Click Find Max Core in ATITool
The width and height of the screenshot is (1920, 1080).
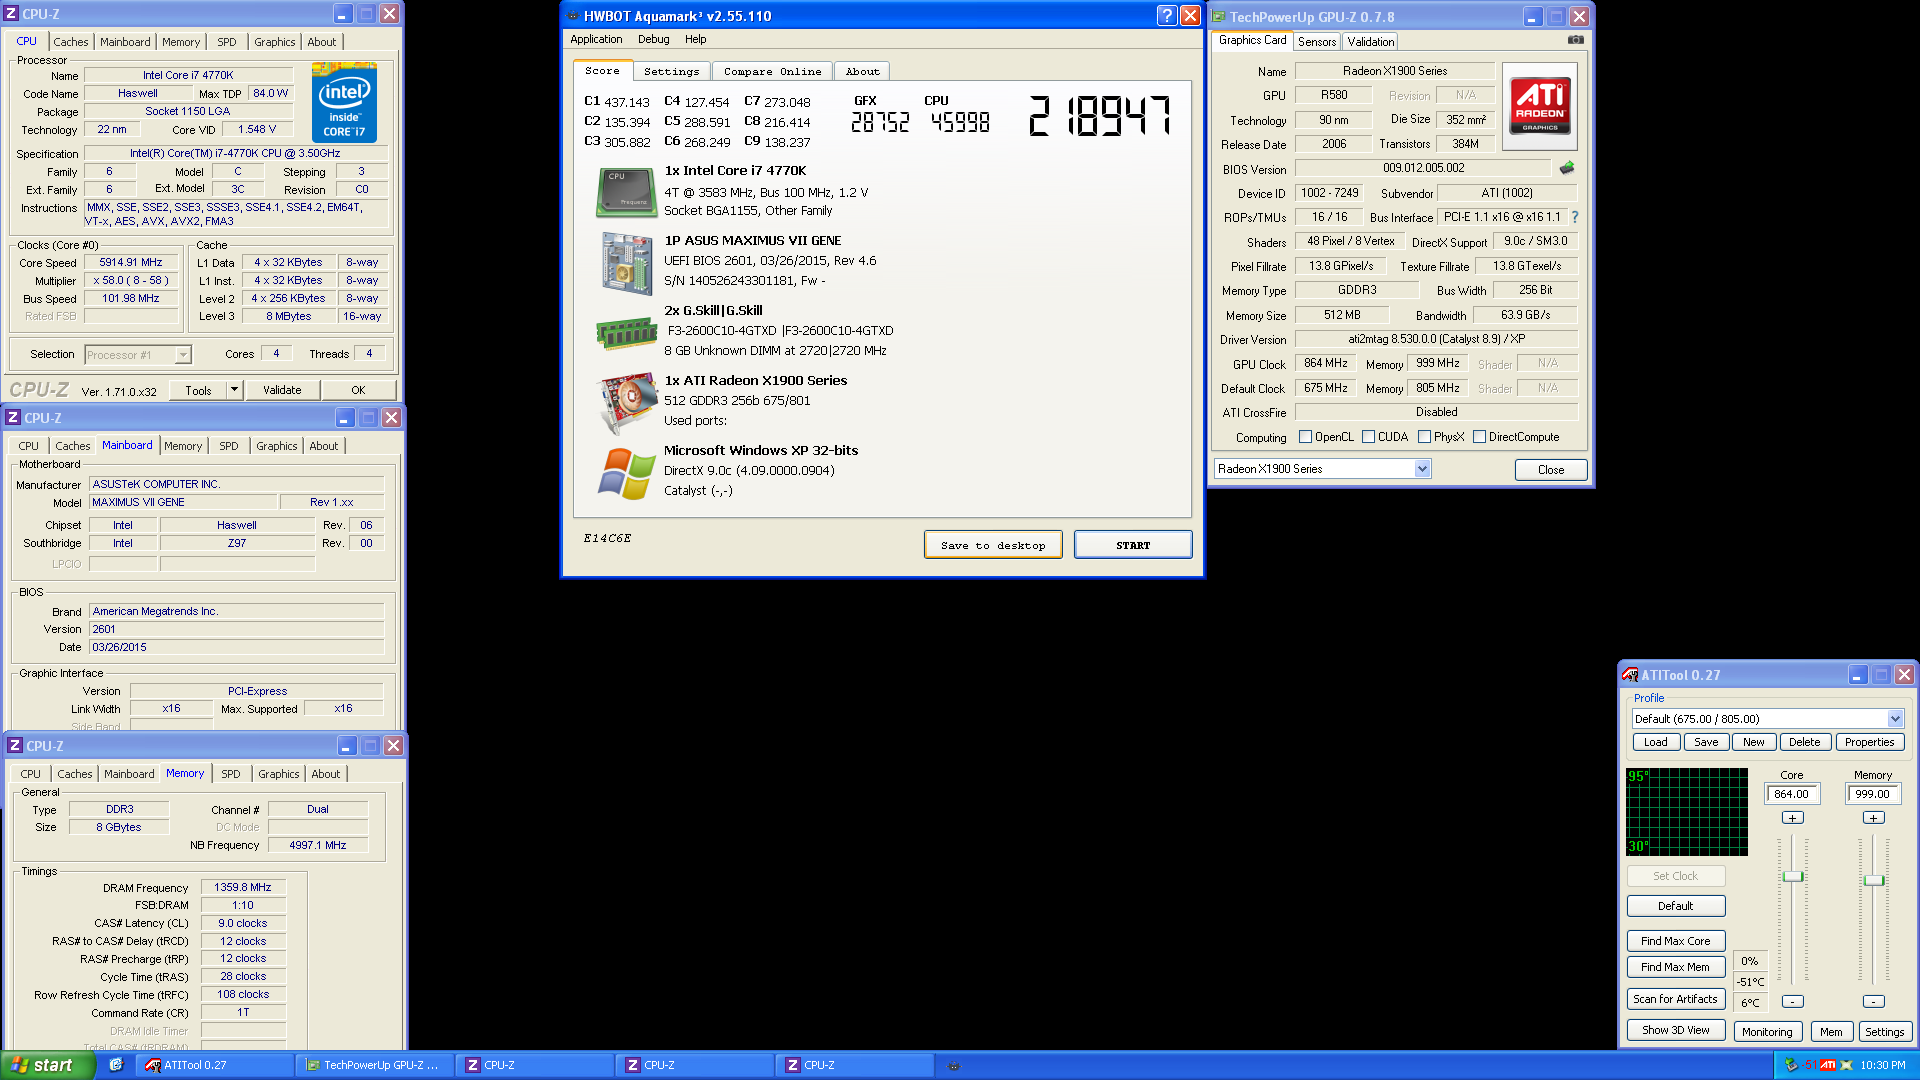1676,941
